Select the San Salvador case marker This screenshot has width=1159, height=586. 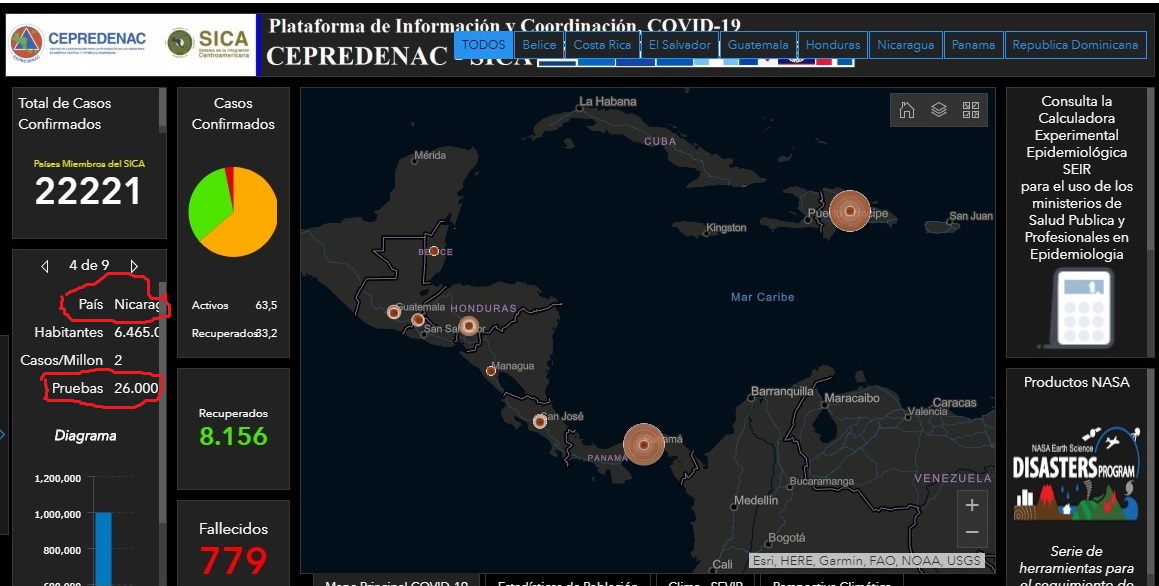(x=418, y=320)
